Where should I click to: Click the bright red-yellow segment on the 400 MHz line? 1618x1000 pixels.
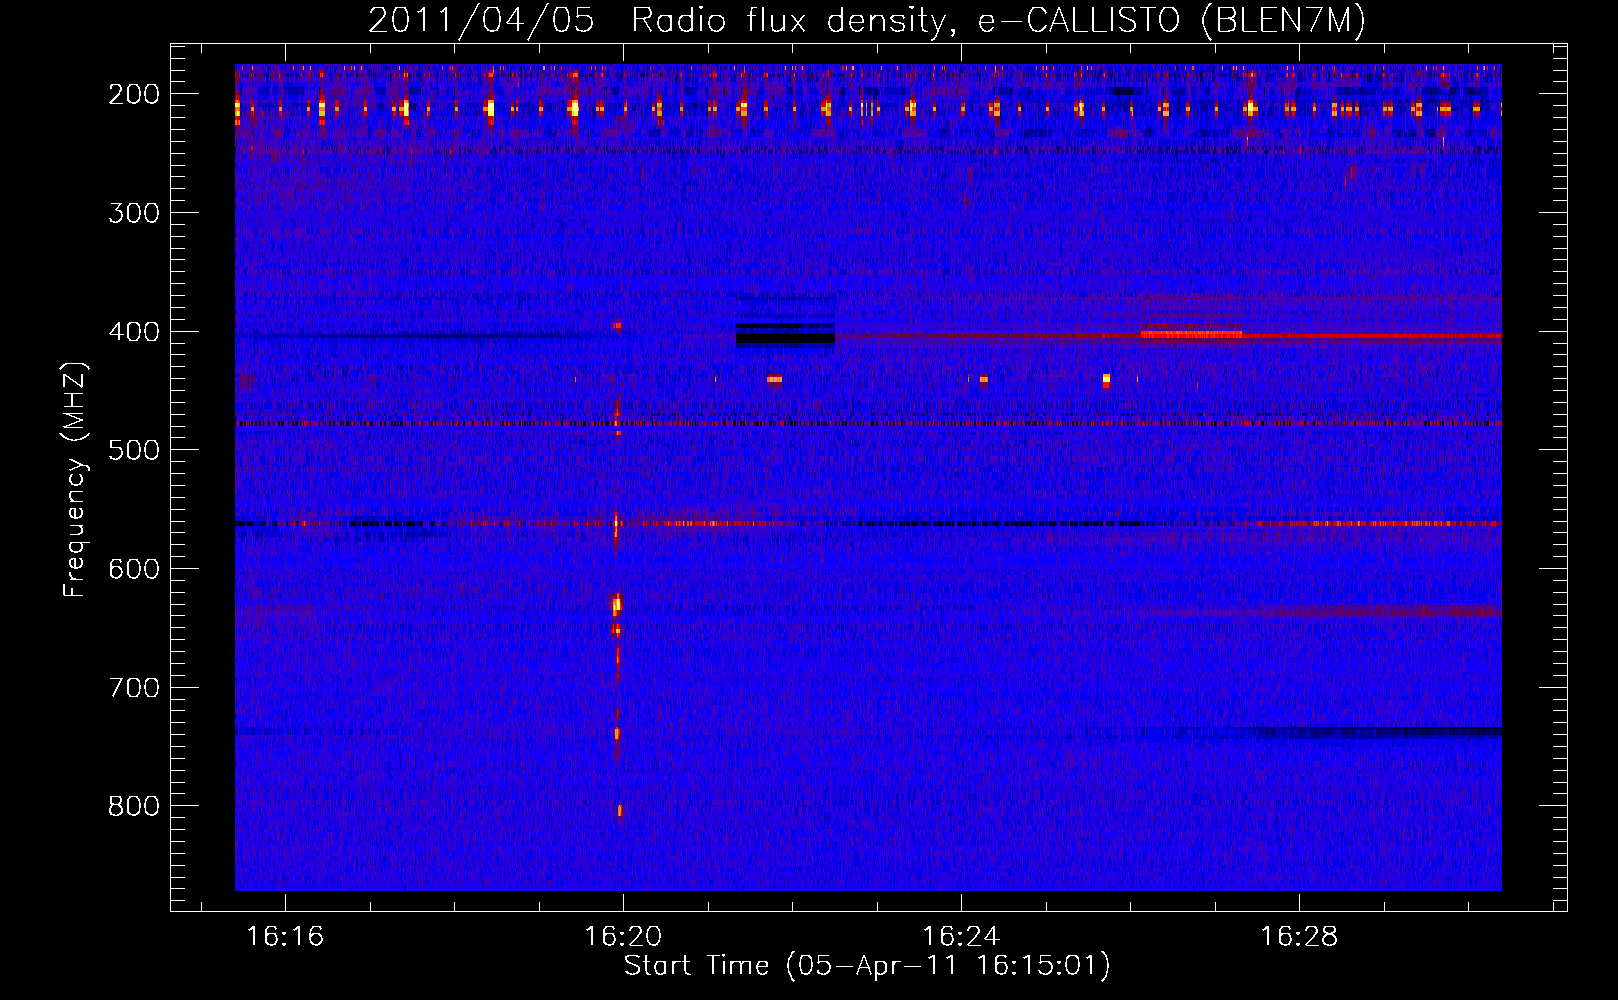click(x=1191, y=334)
